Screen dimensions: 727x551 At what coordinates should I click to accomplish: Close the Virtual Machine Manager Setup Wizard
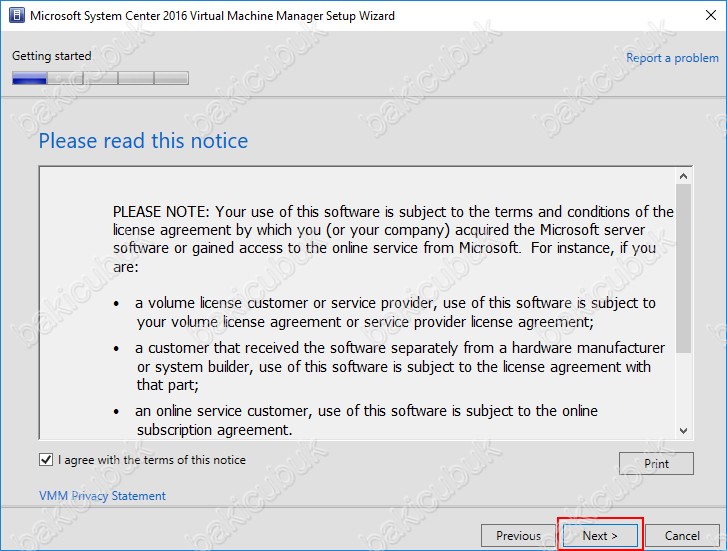point(700,16)
